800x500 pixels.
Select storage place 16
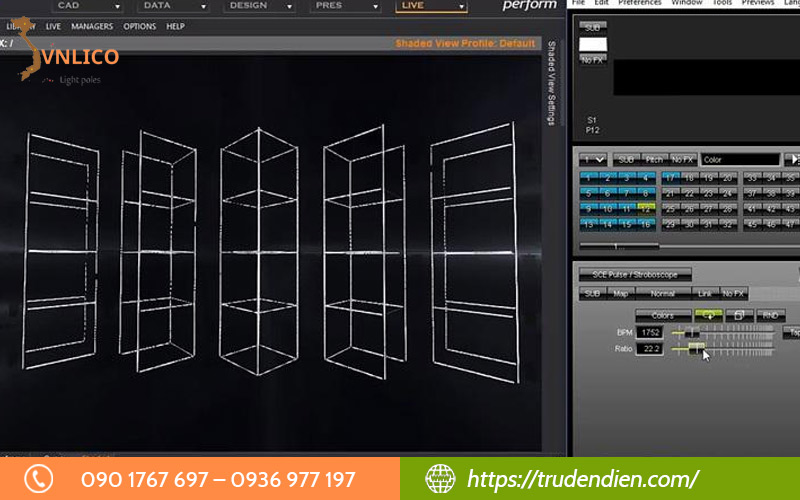pos(646,224)
